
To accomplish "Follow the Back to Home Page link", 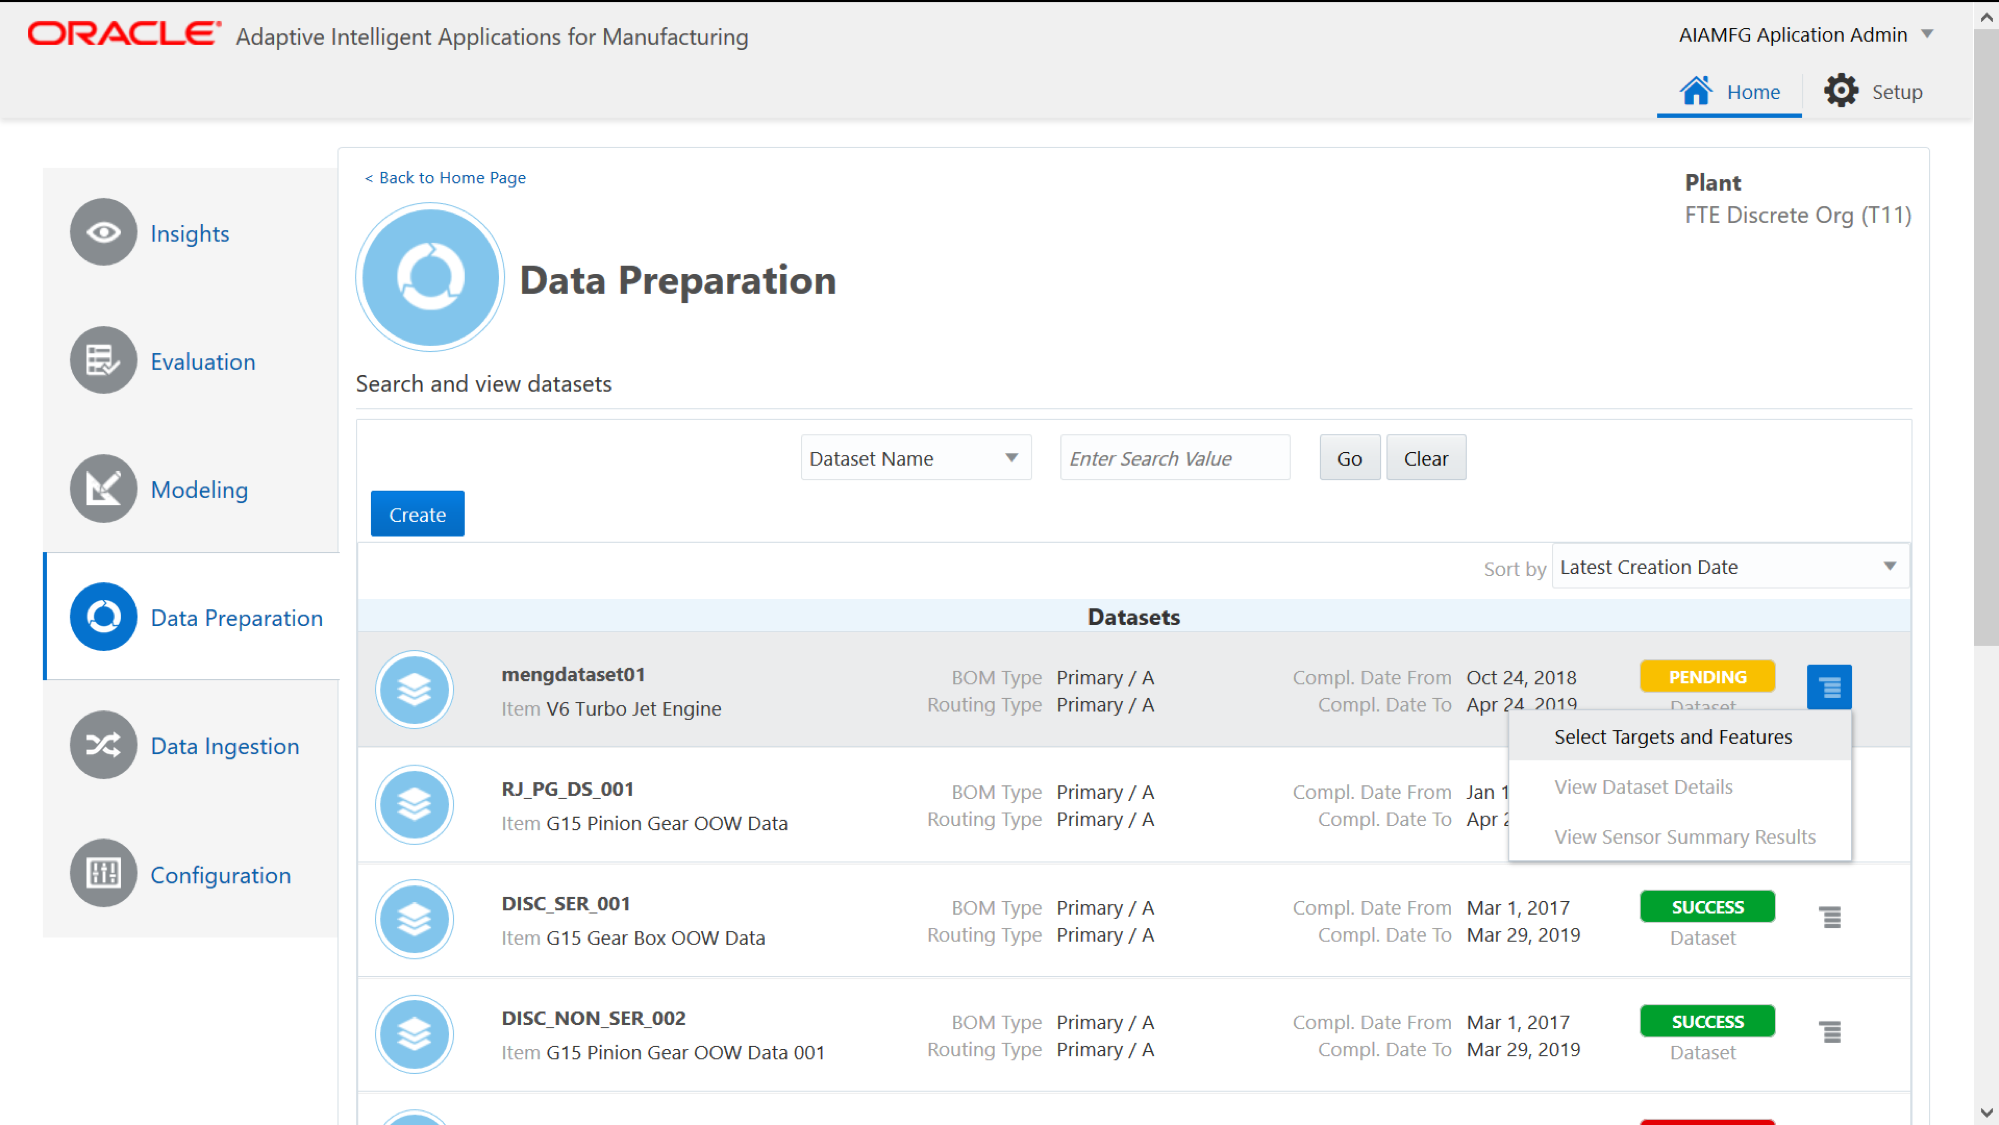I will click(x=445, y=178).
